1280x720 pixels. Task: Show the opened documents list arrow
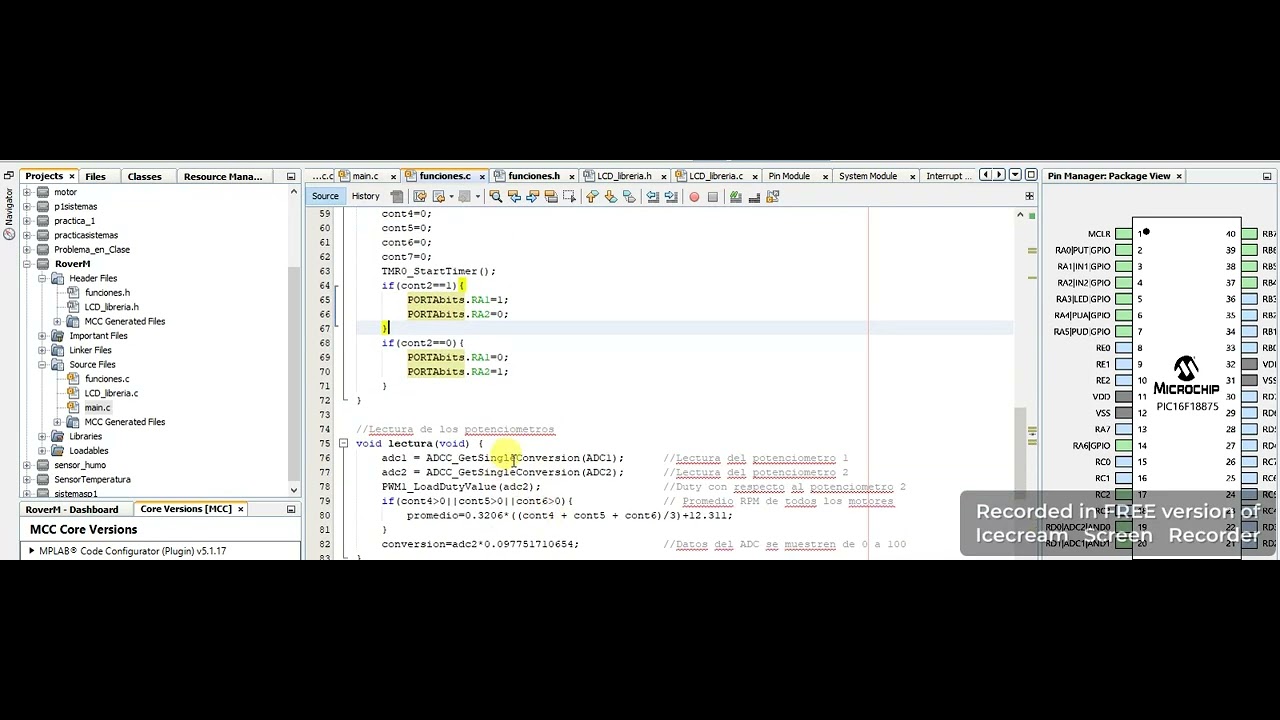tap(1016, 175)
